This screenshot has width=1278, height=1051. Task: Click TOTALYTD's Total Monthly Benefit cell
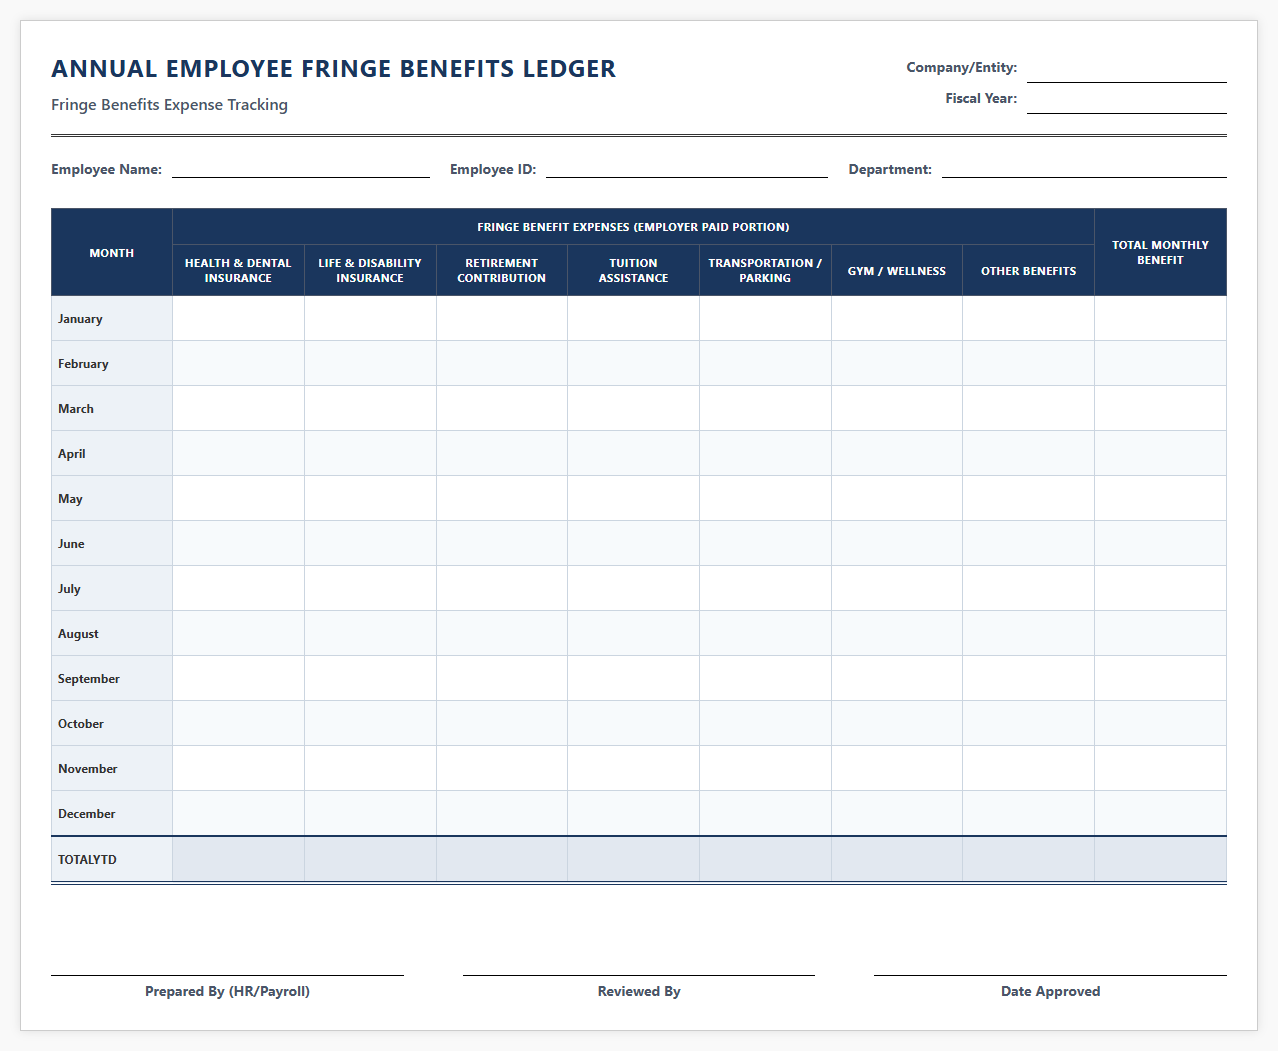pyautogui.click(x=1160, y=859)
